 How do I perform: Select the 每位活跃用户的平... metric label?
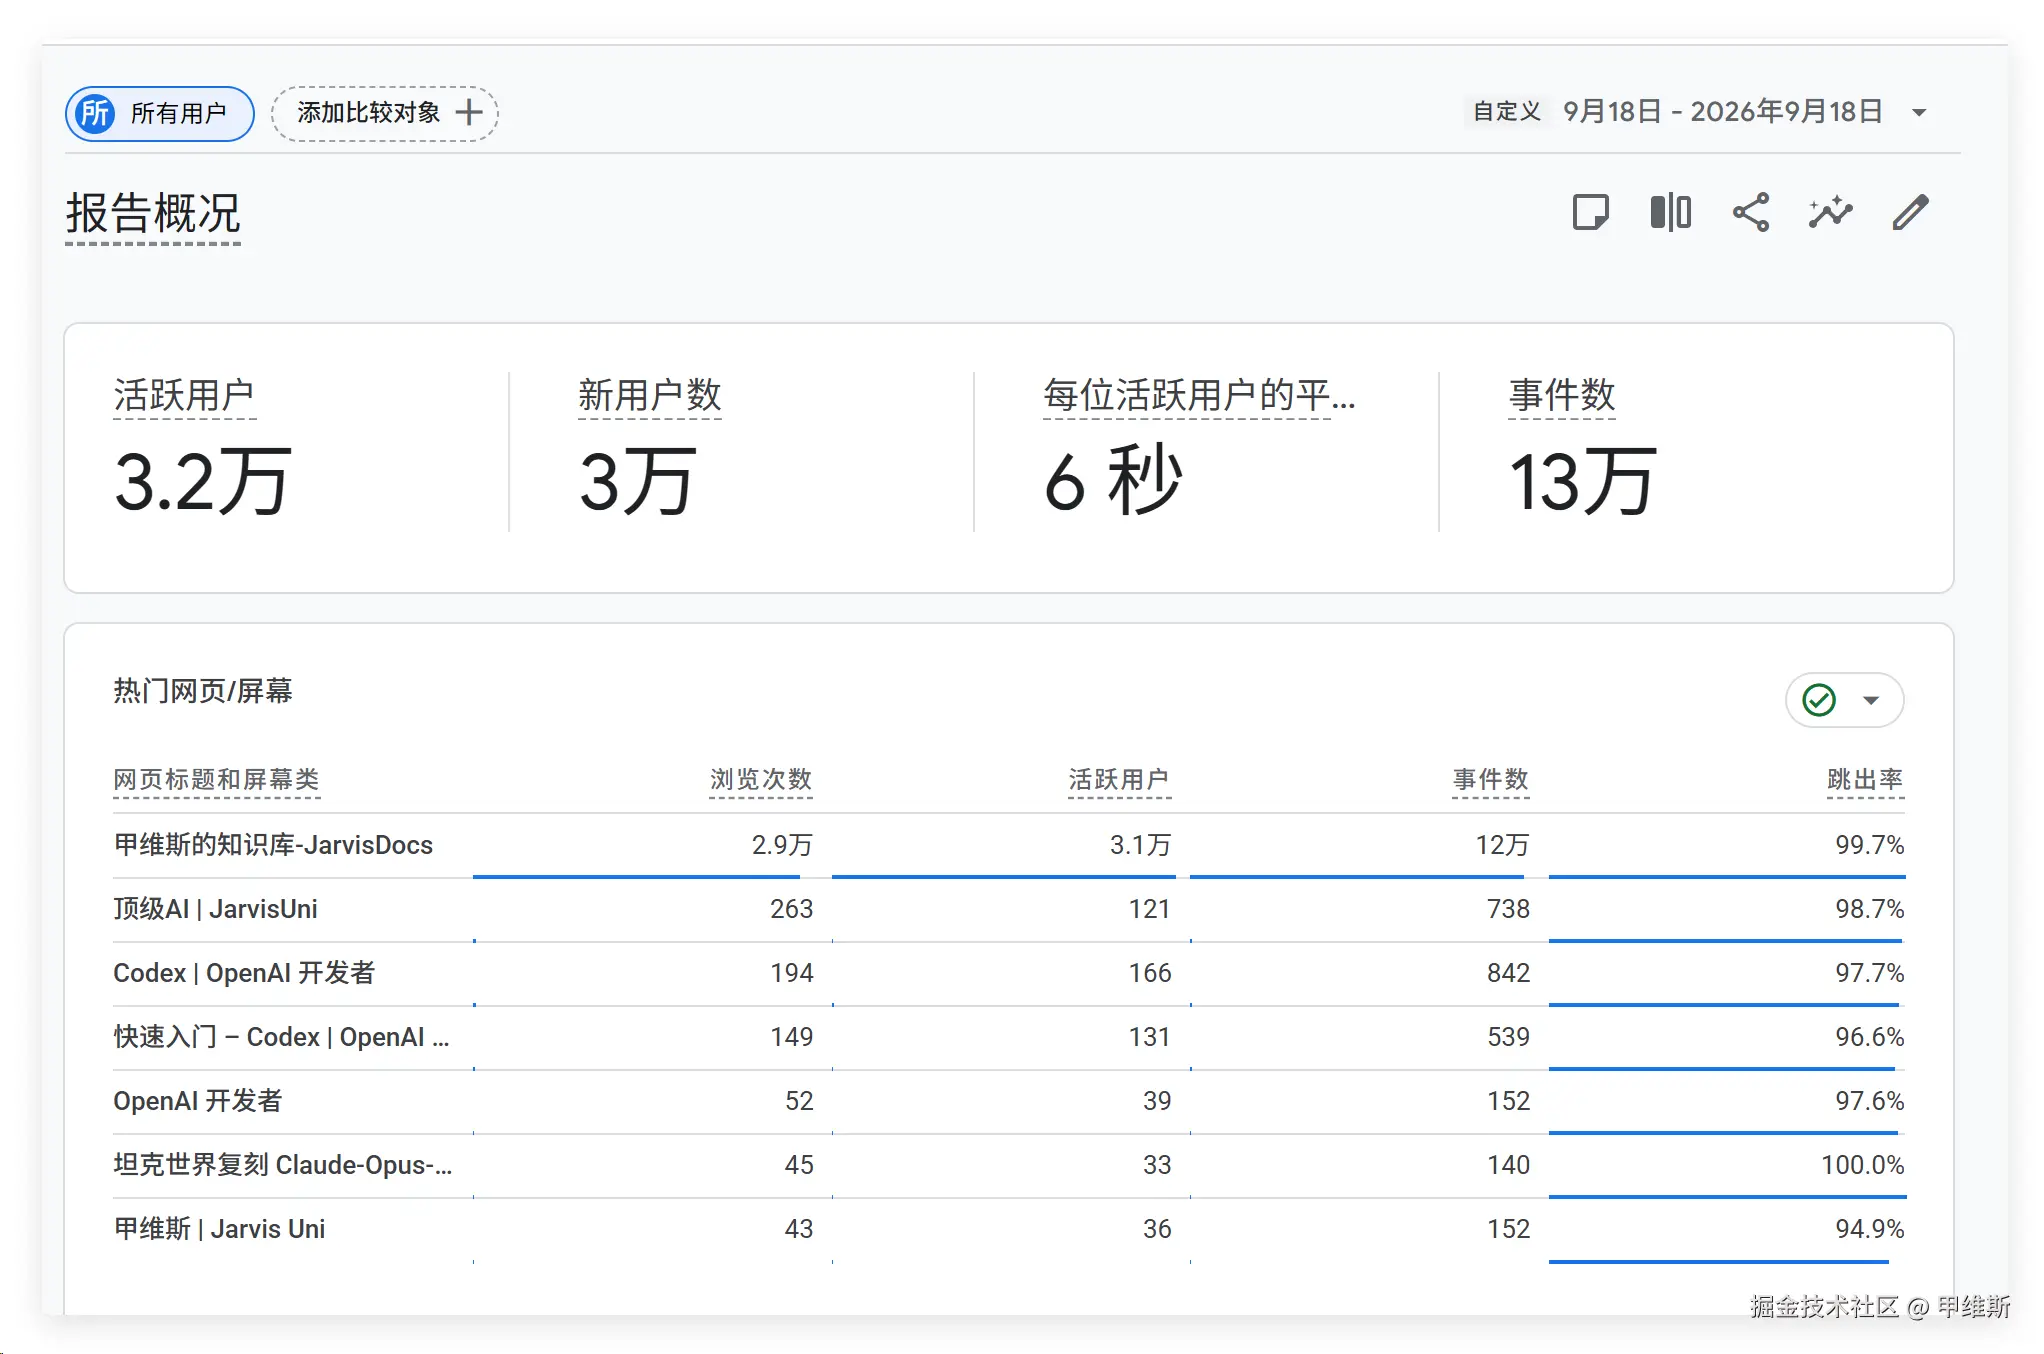(x=1199, y=395)
